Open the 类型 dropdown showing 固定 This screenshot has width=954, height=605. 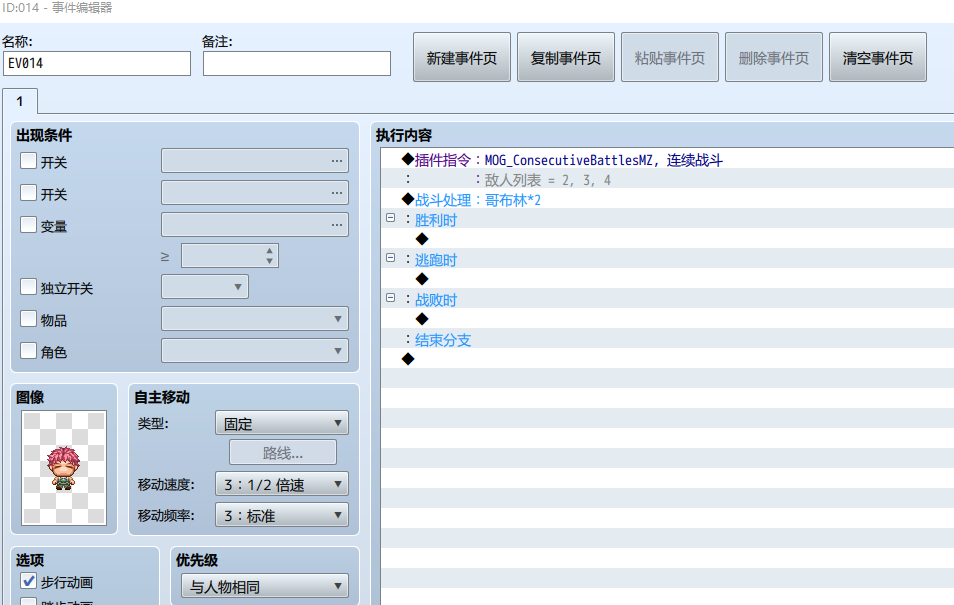[x=282, y=423]
